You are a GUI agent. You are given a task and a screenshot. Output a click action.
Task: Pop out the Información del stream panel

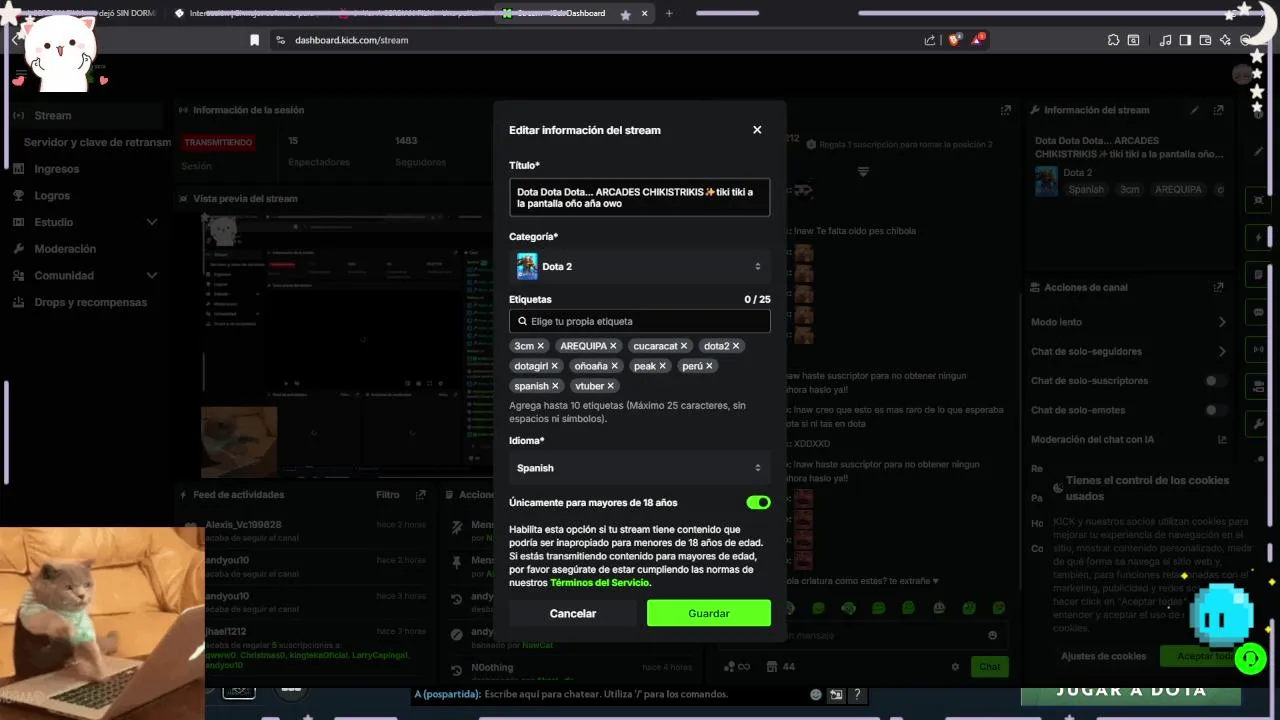tap(1218, 110)
